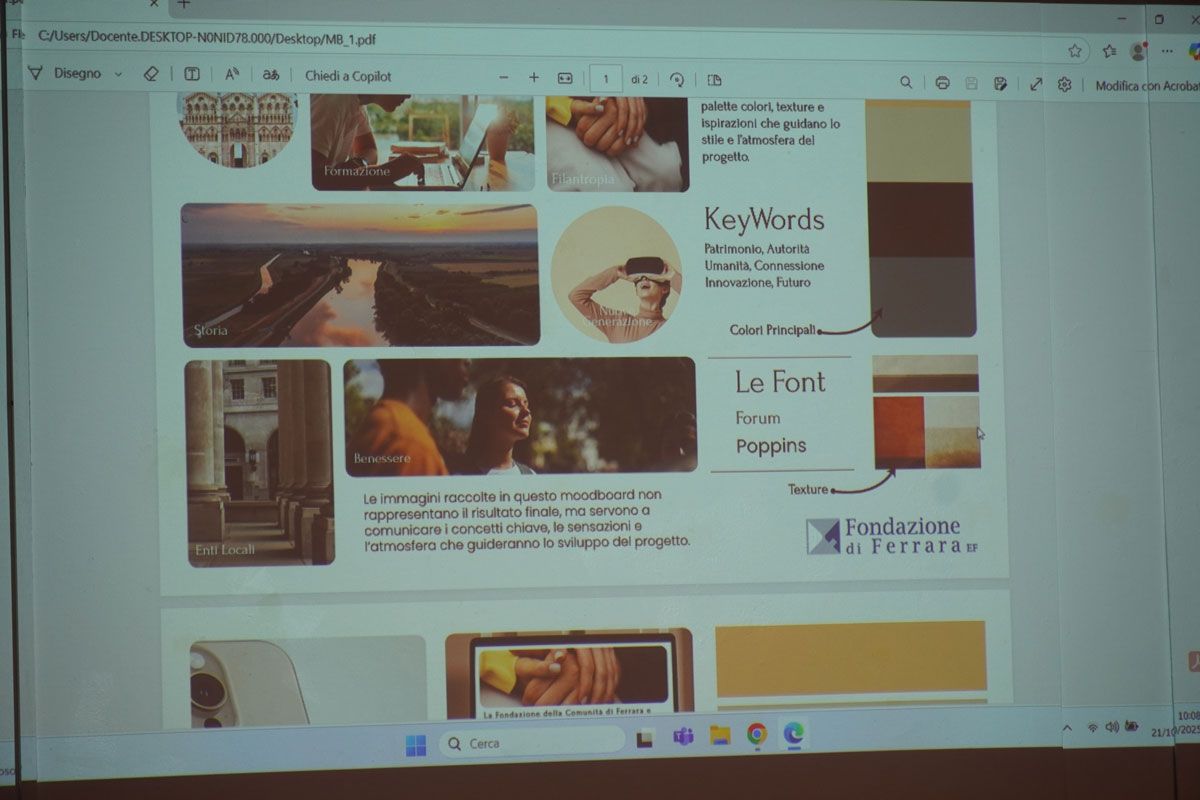Click the page number field
The width and height of the screenshot is (1200, 800).
coord(606,79)
